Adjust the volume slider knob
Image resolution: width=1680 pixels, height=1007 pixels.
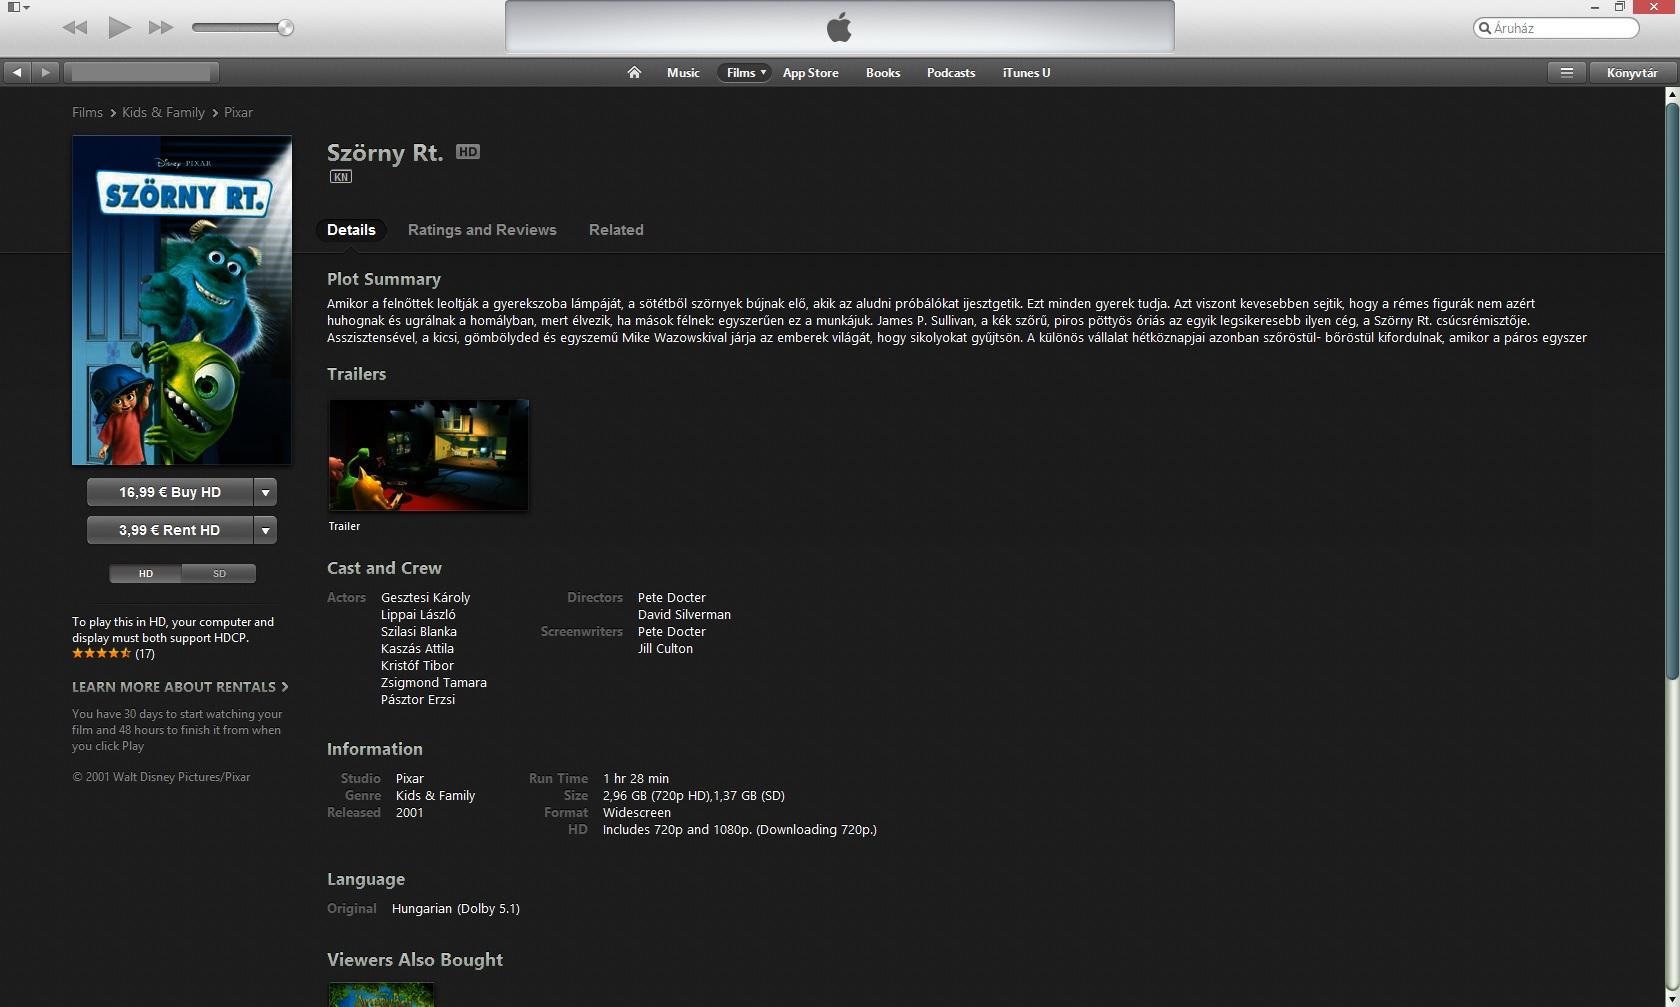click(285, 28)
